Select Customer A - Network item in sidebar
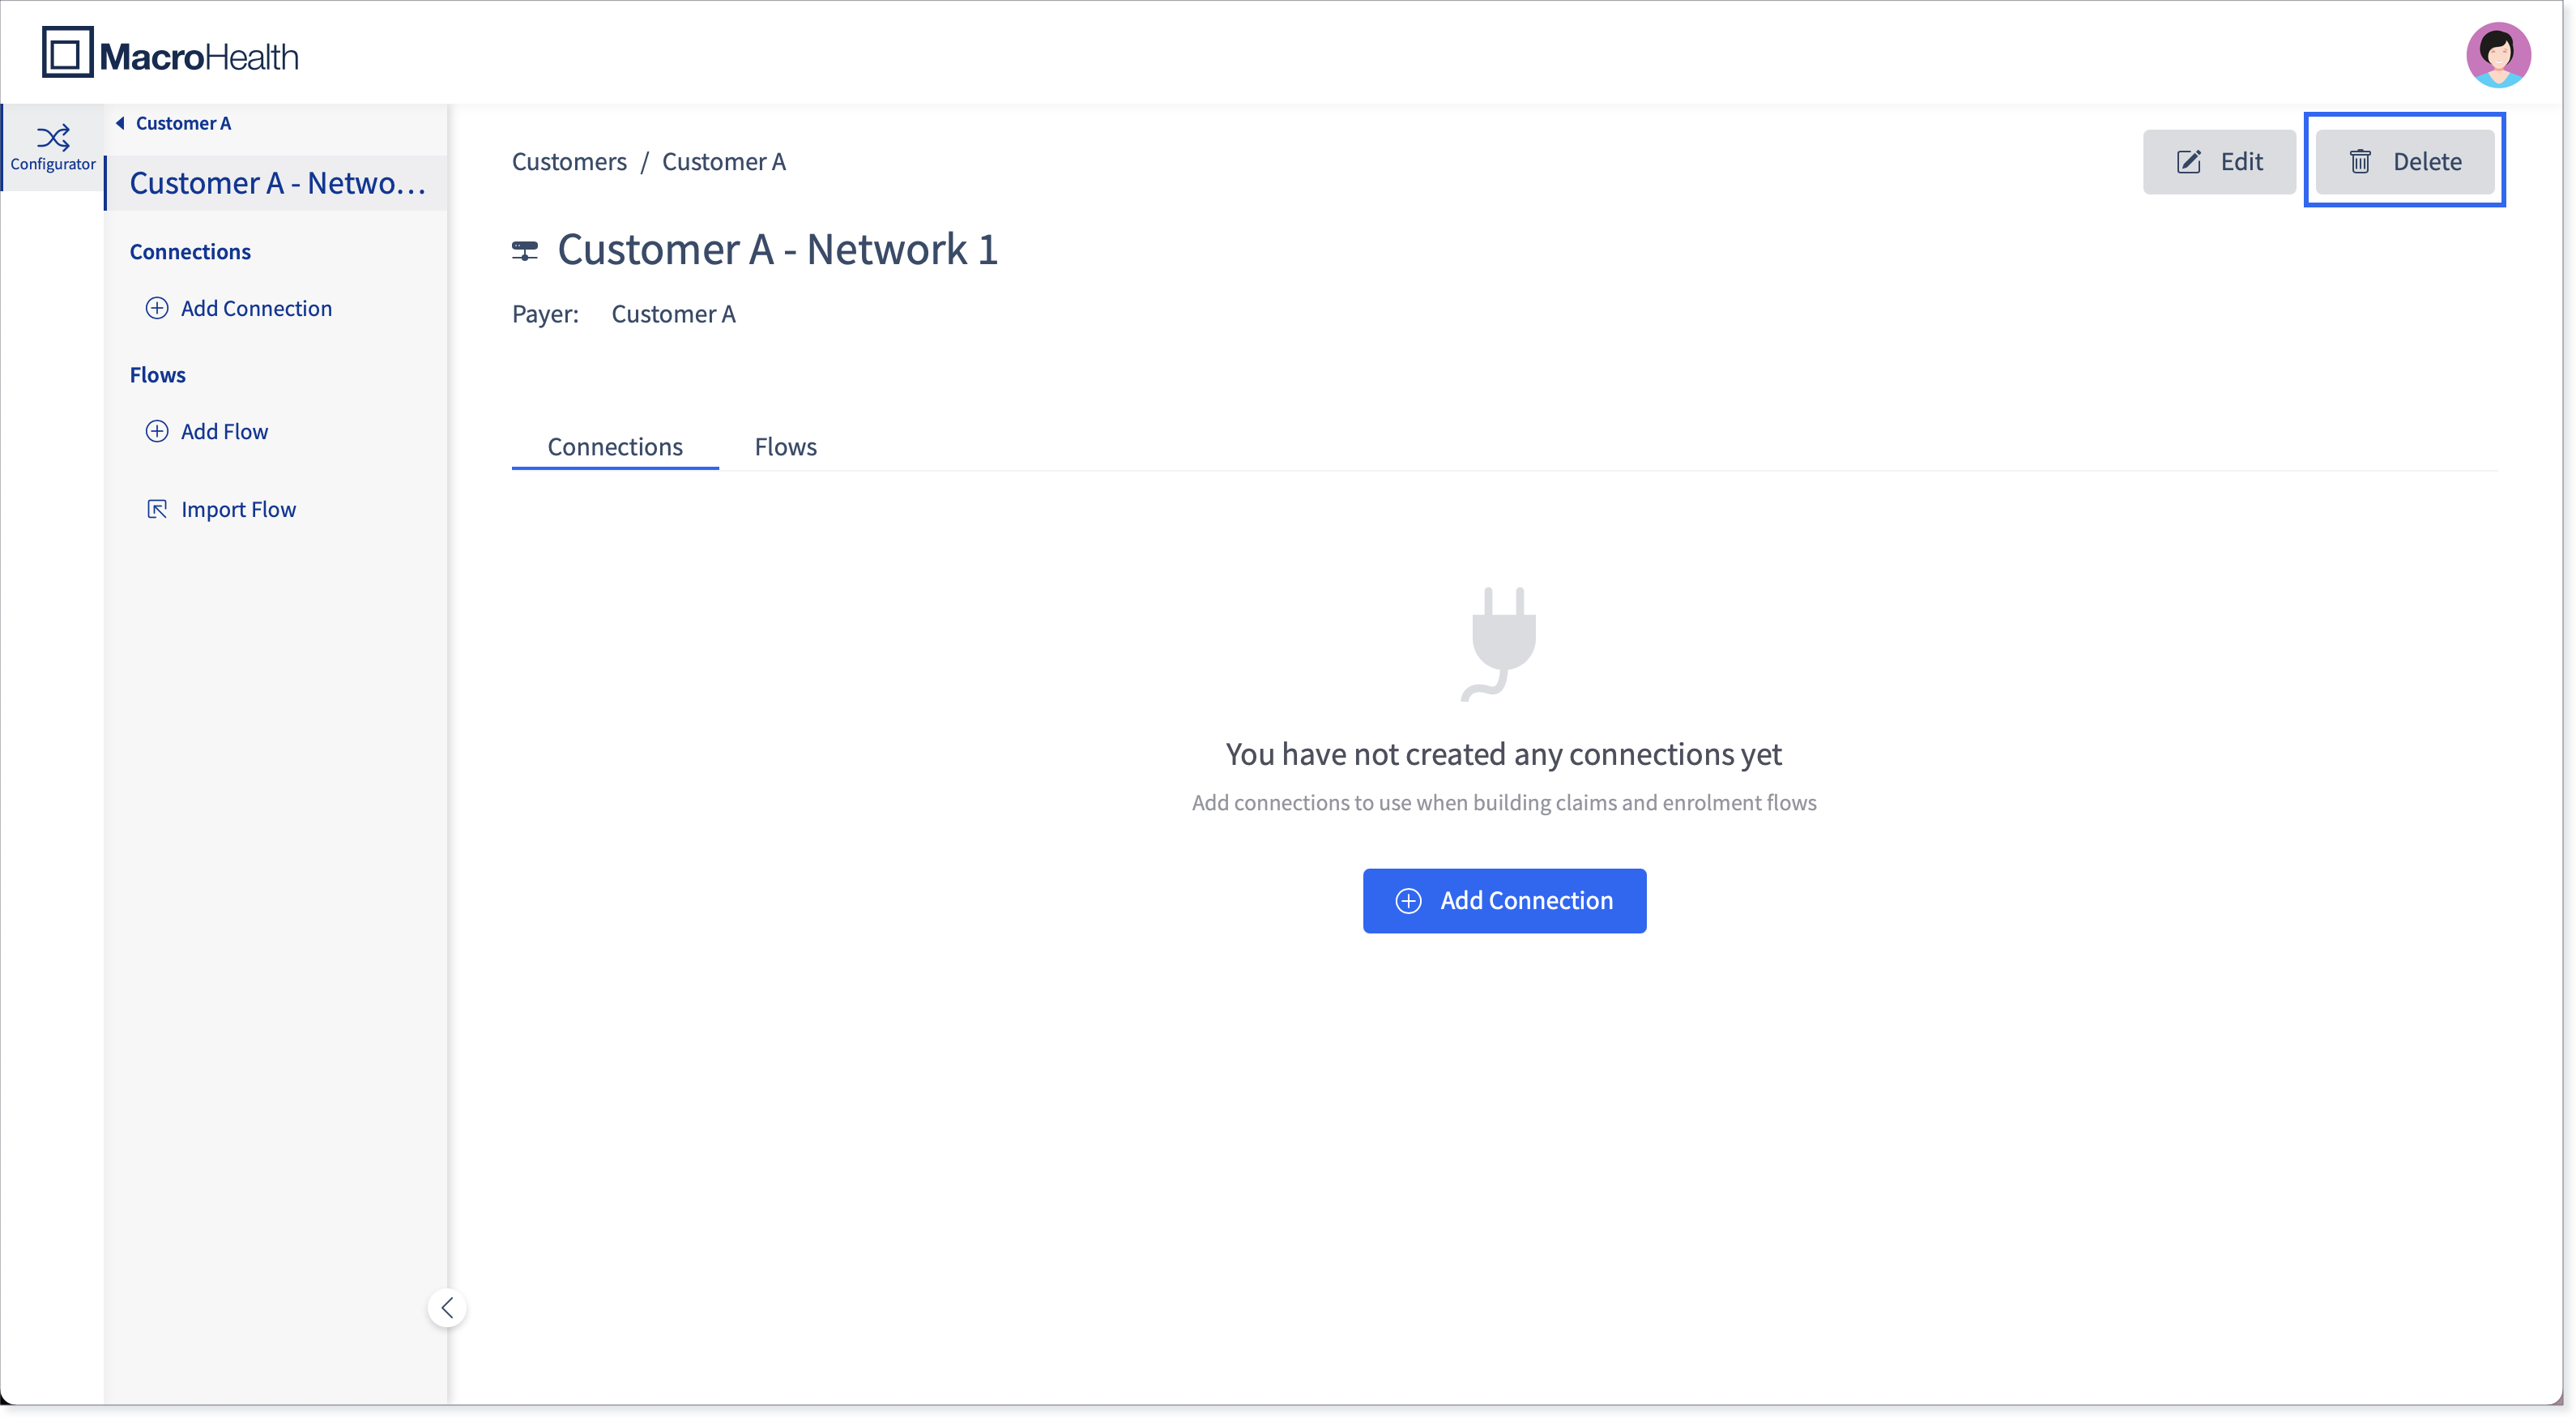The height and width of the screenshot is (1418, 2576). point(276,182)
